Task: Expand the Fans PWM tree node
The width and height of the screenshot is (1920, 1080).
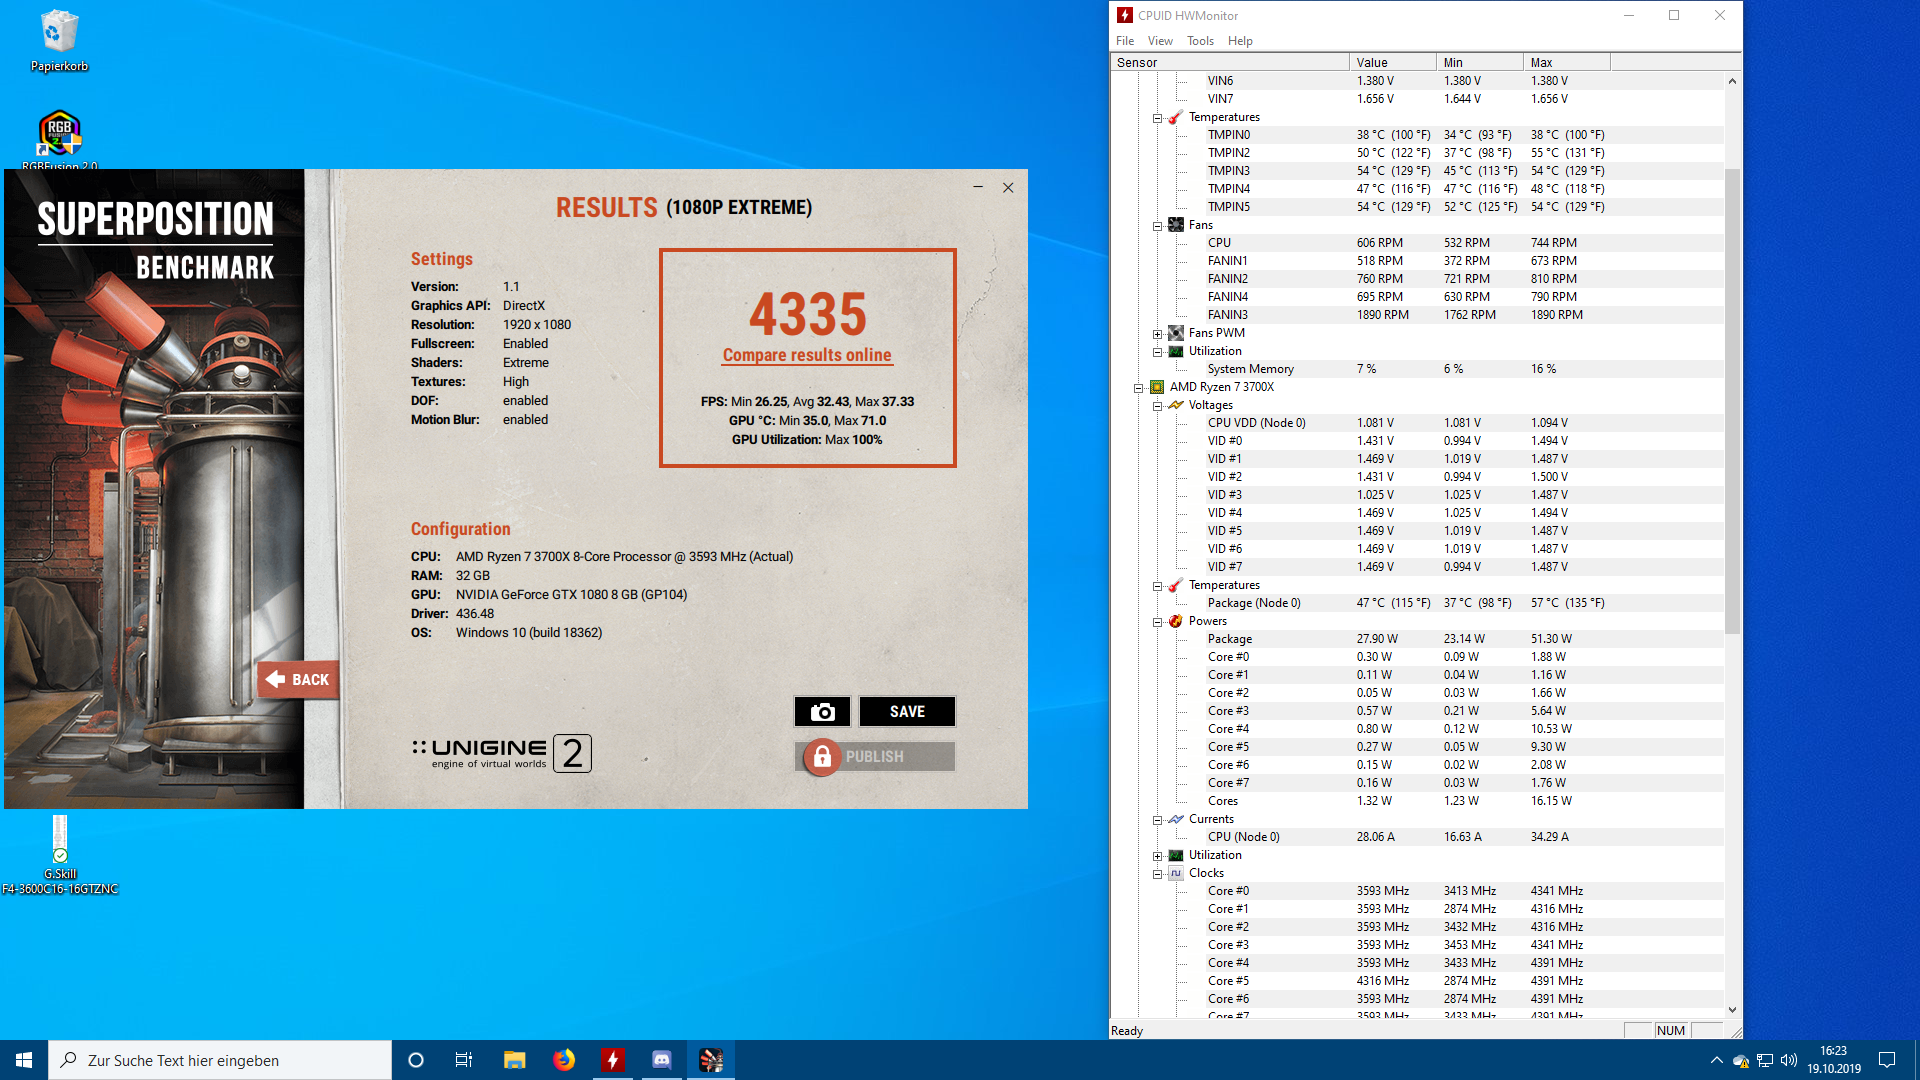Action: tap(1157, 334)
